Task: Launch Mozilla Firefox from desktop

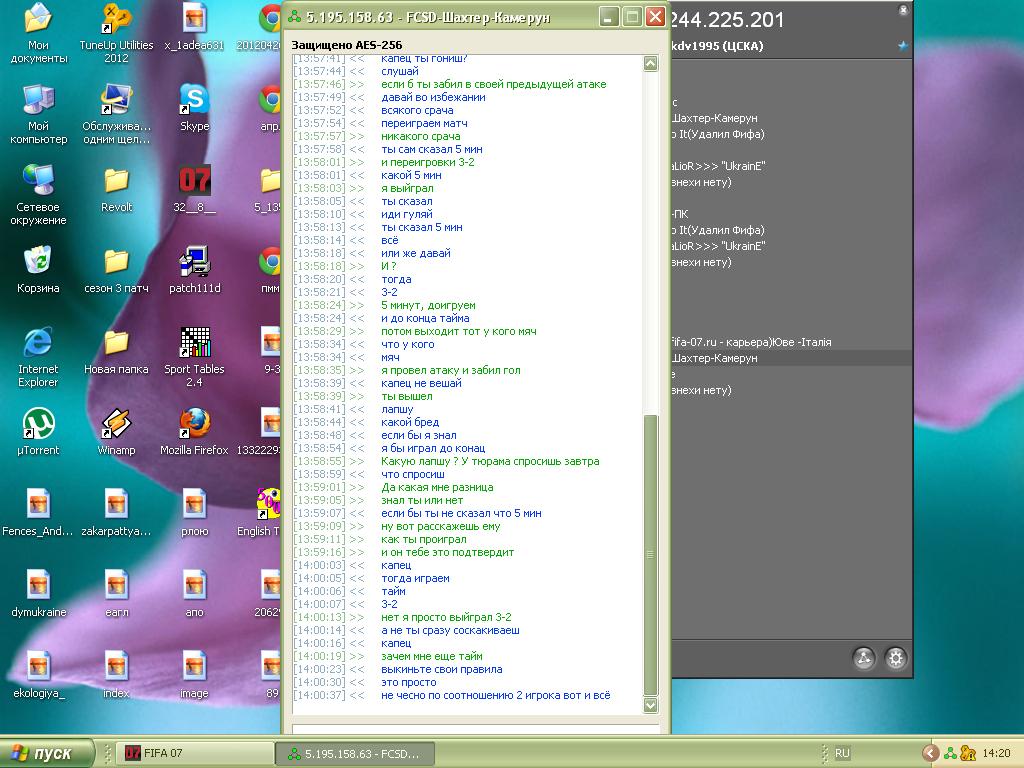Action: click(195, 432)
